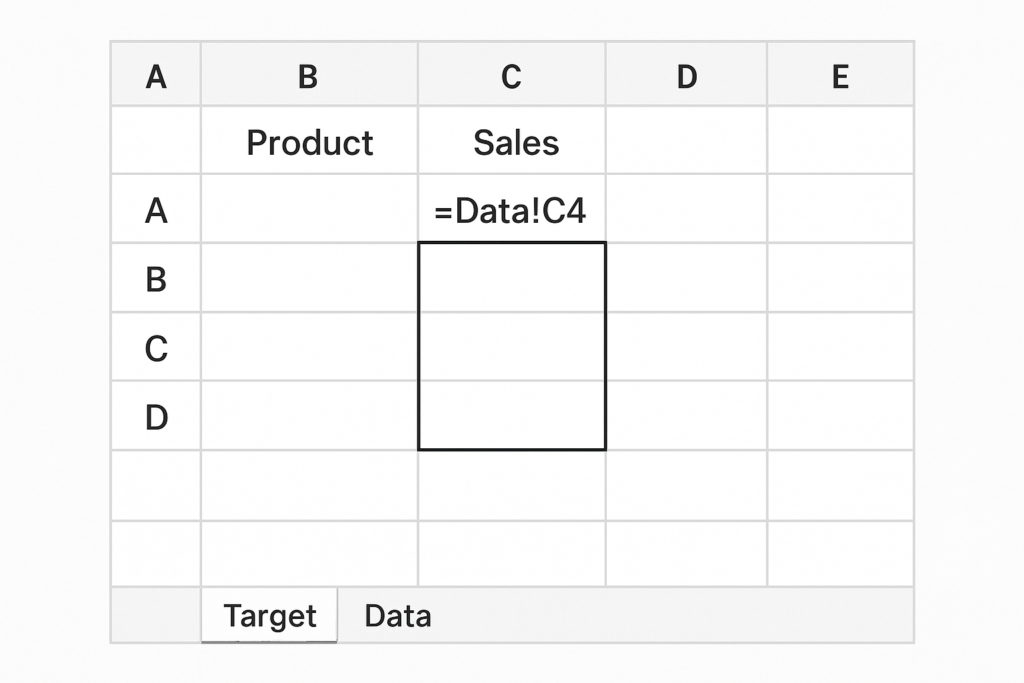Select the Sales header cell
Image resolution: width=1024 pixels, height=683 pixels.
click(x=511, y=140)
